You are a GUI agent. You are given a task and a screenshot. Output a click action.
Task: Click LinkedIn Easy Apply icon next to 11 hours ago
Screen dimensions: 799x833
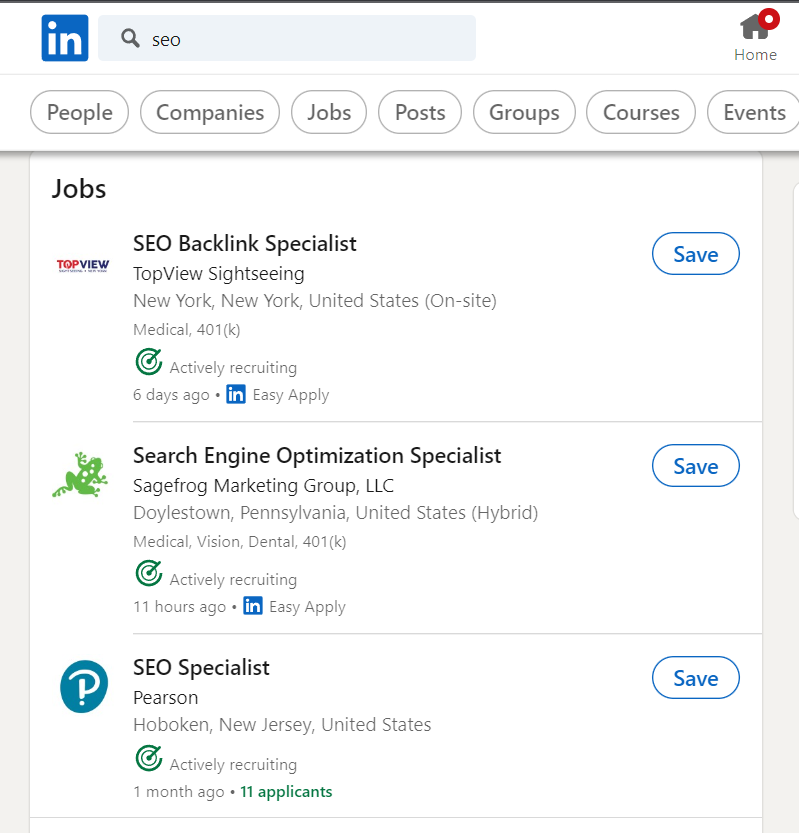pyautogui.click(x=253, y=606)
